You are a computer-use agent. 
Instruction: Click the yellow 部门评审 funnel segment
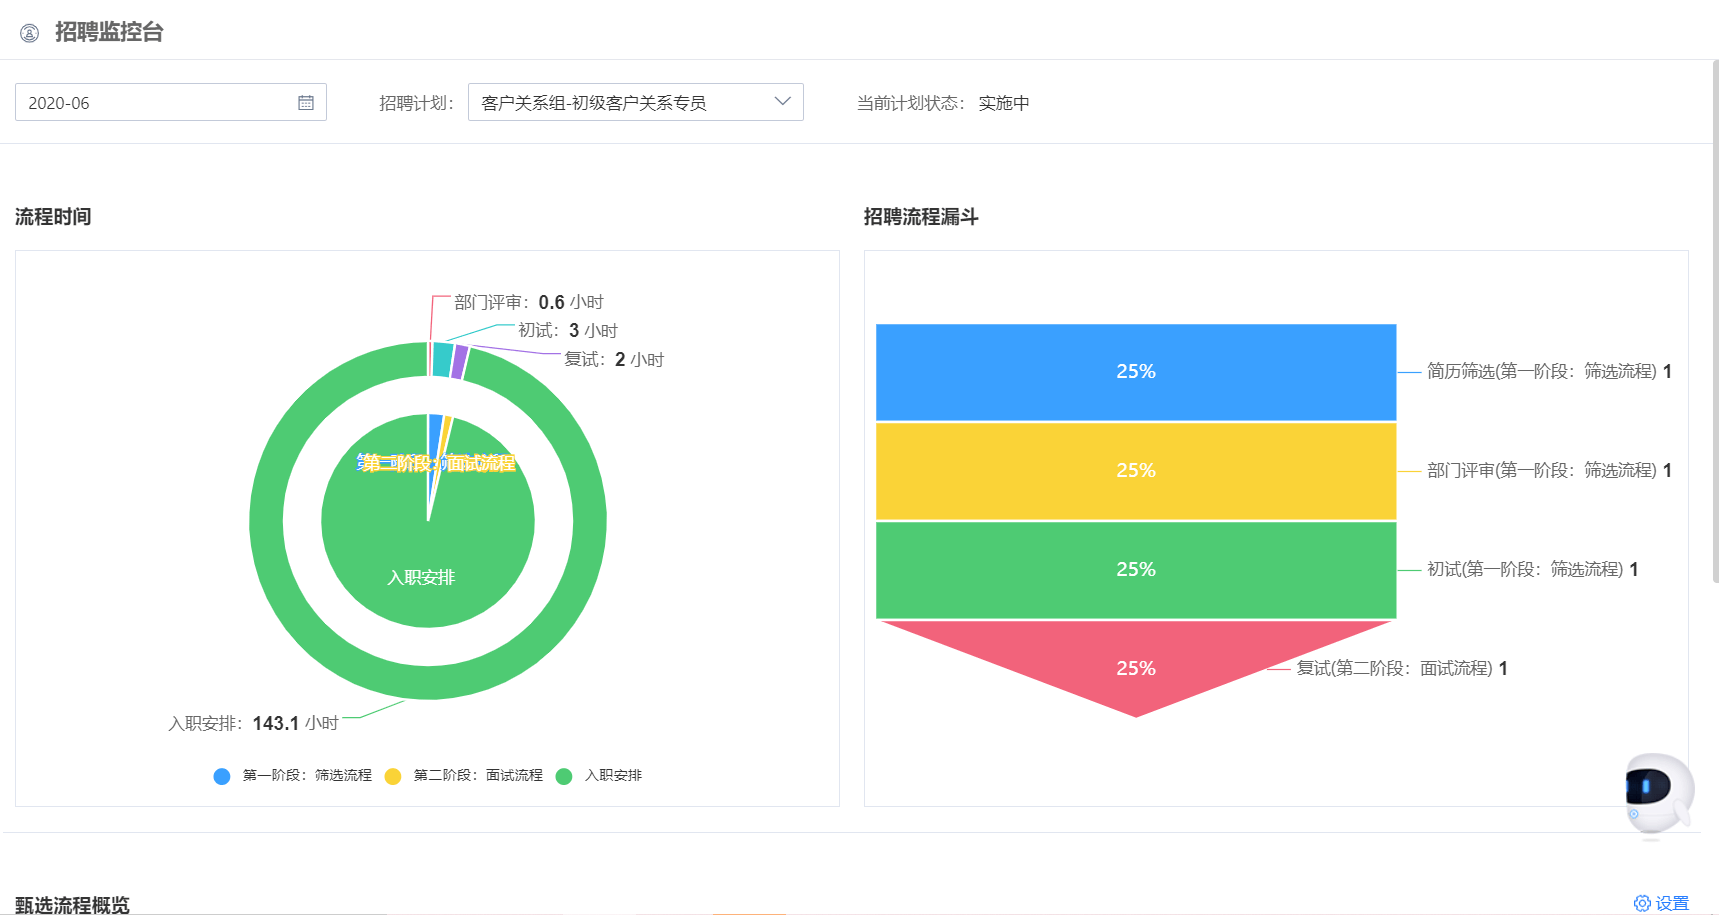click(1135, 471)
